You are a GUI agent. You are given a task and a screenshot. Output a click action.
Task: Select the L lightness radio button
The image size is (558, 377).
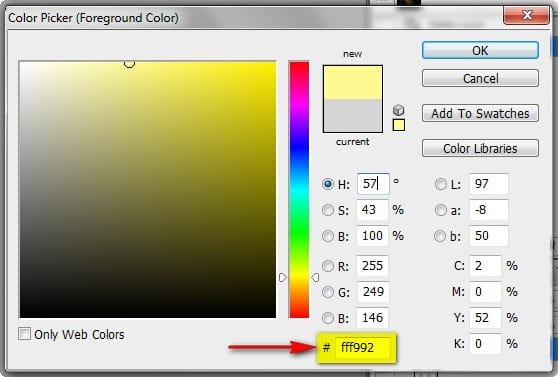point(441,184)
